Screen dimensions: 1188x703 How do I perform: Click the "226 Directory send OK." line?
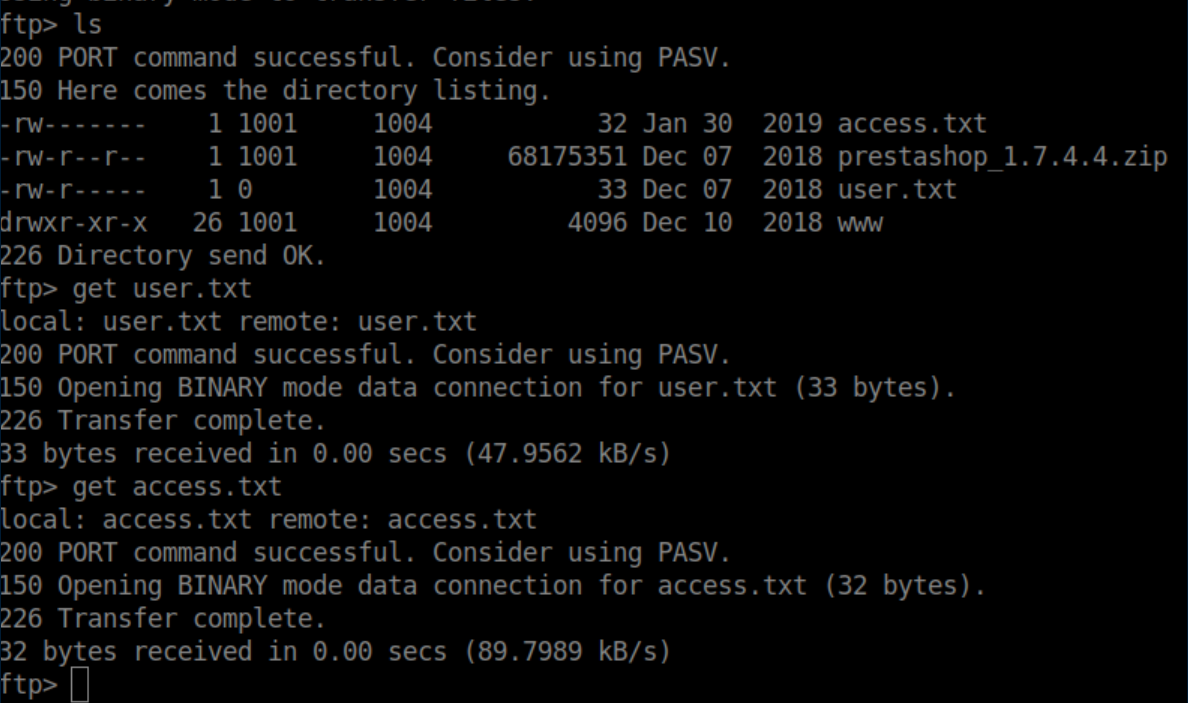(163, 256)
